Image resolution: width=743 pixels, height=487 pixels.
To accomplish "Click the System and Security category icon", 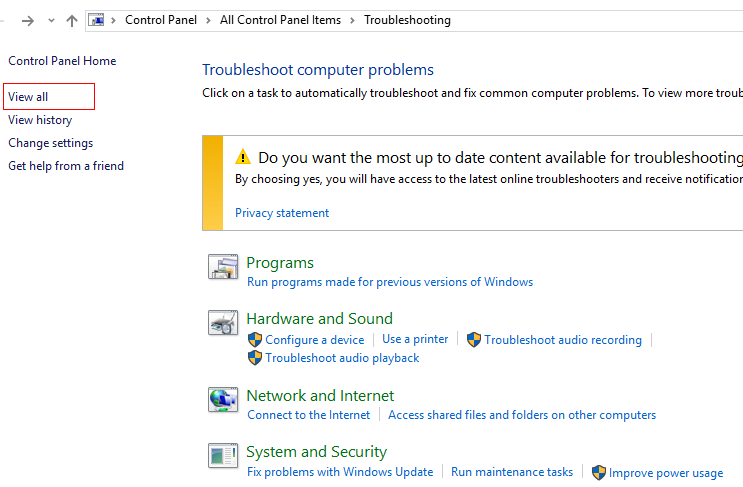I will pos(223,456).
